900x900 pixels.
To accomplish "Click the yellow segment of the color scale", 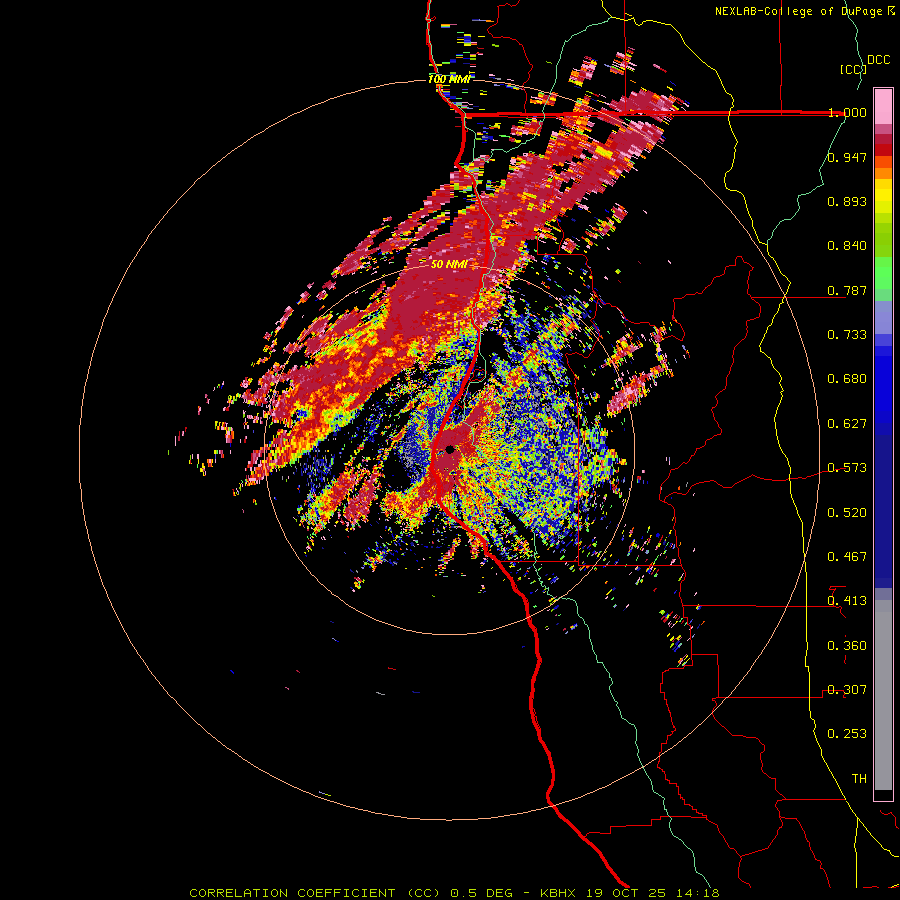I will tap(883, 196).
